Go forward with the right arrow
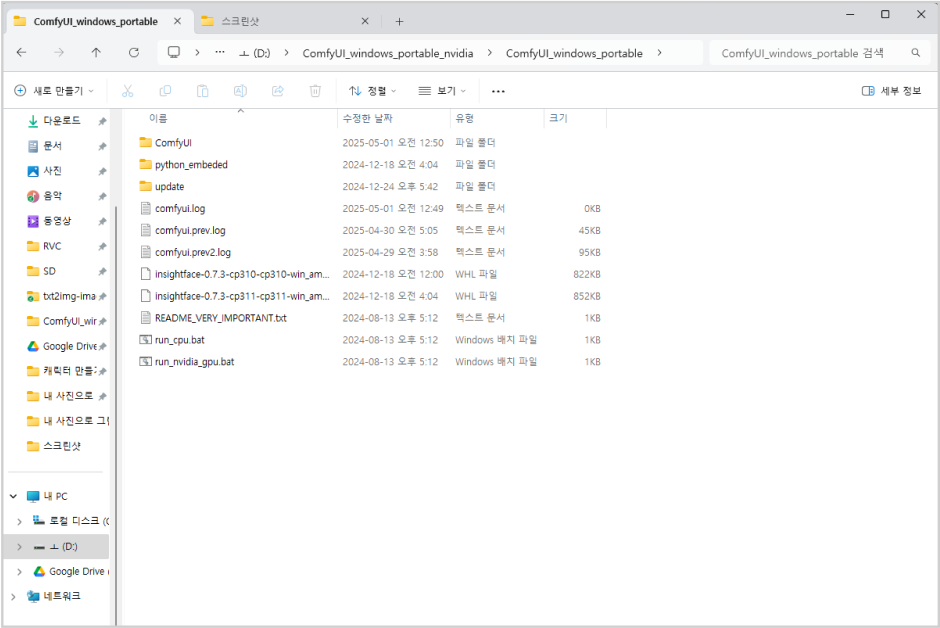The image size is (940, 628). pos(59,53)
